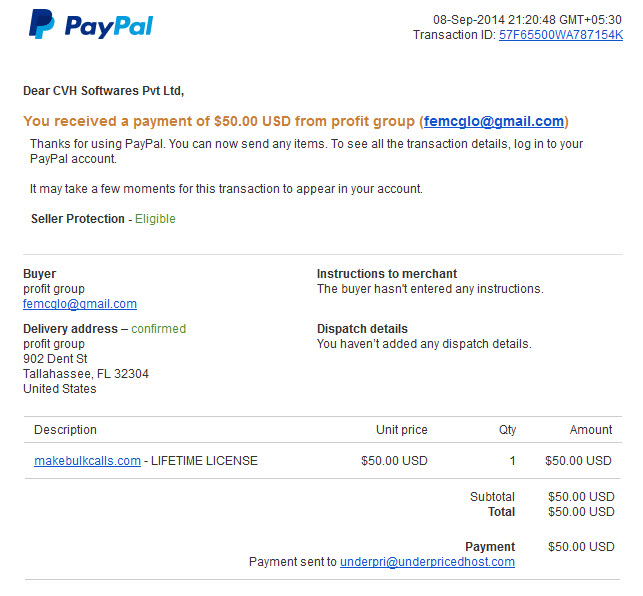Select the Unit price column header
The height and width of the screenshot is (596, 643).
click(x=401, y=430)
